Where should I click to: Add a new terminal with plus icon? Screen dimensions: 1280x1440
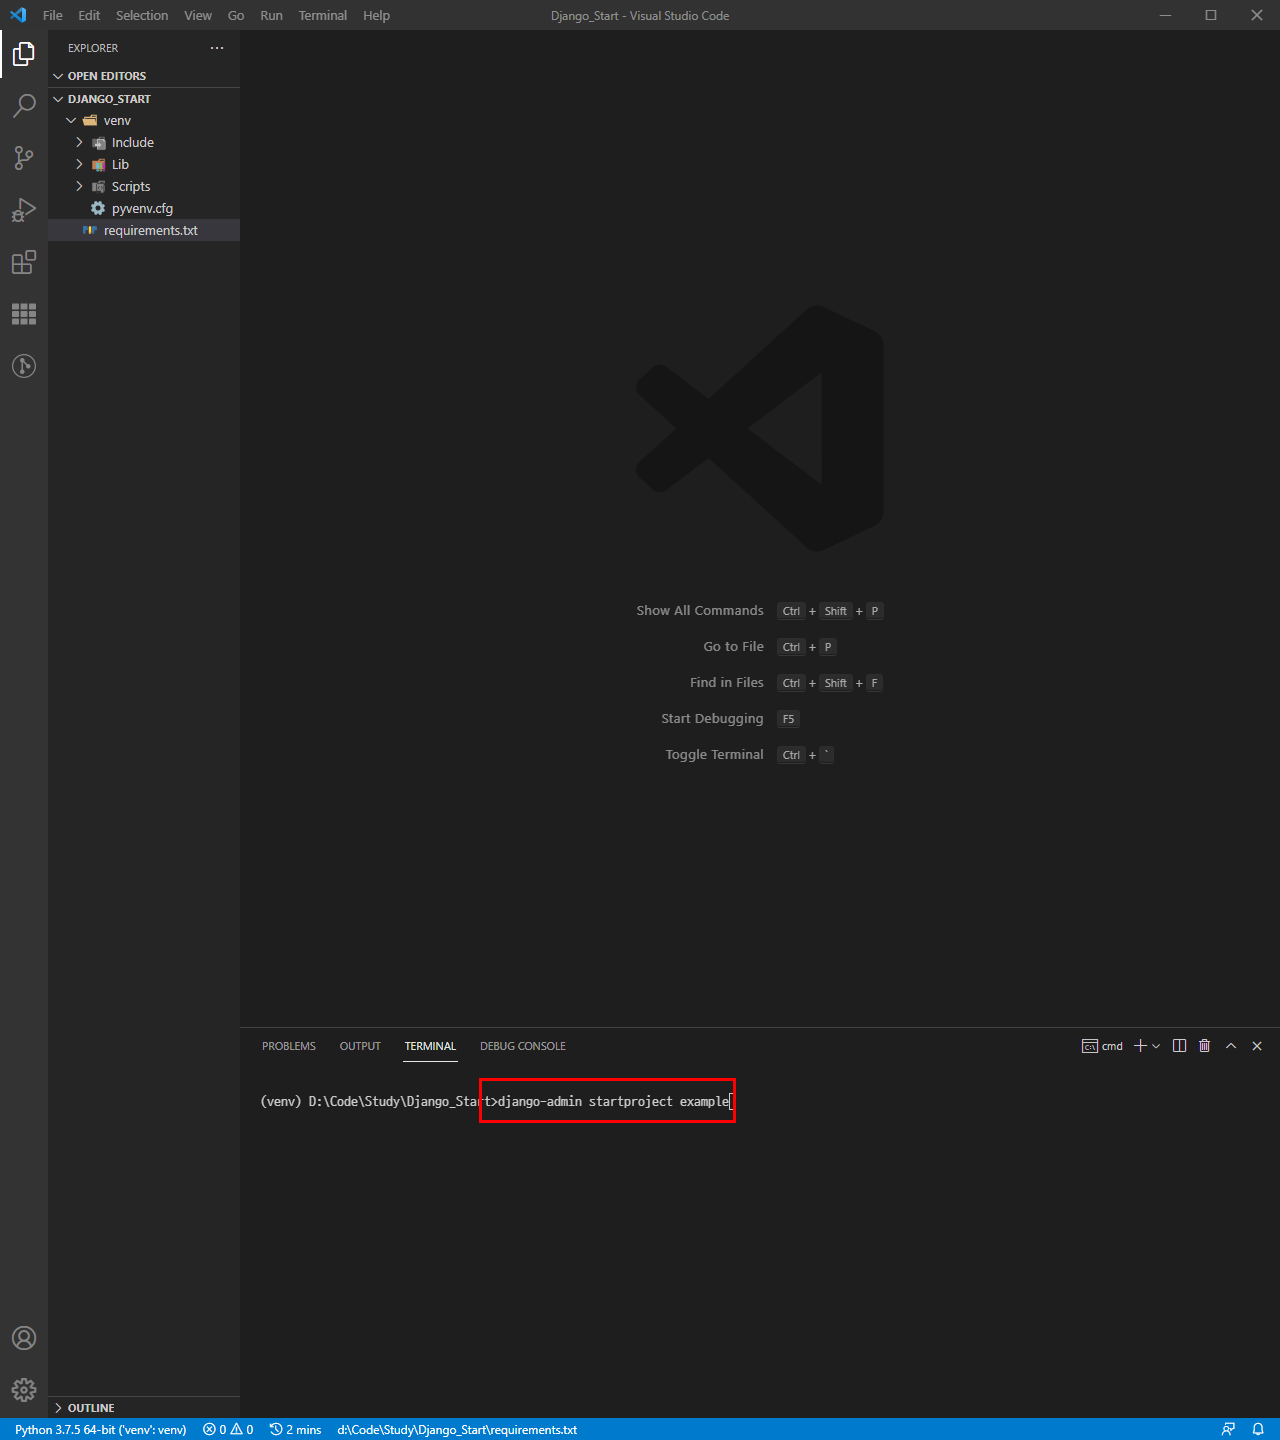point(1140,1046)
